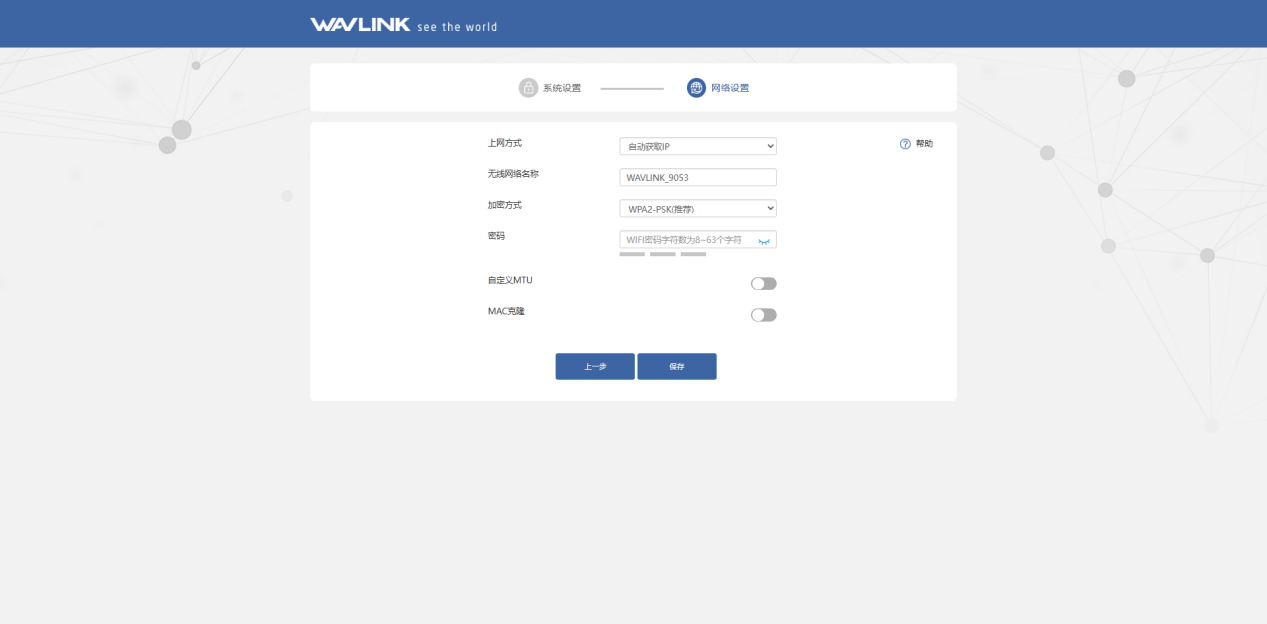Expand the 加密方式 dropdown showing WPA2-PSK
1267x624 pixels.
[x=698, y=208]
